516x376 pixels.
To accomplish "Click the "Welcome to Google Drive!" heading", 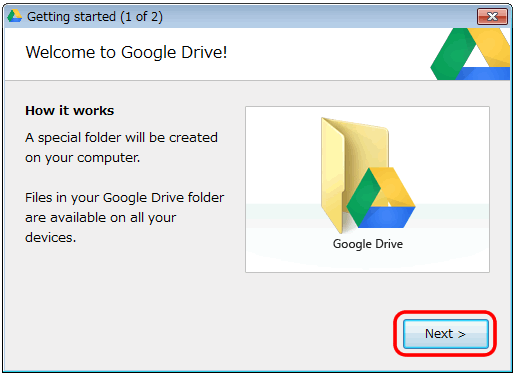I will tap(126, 52).
